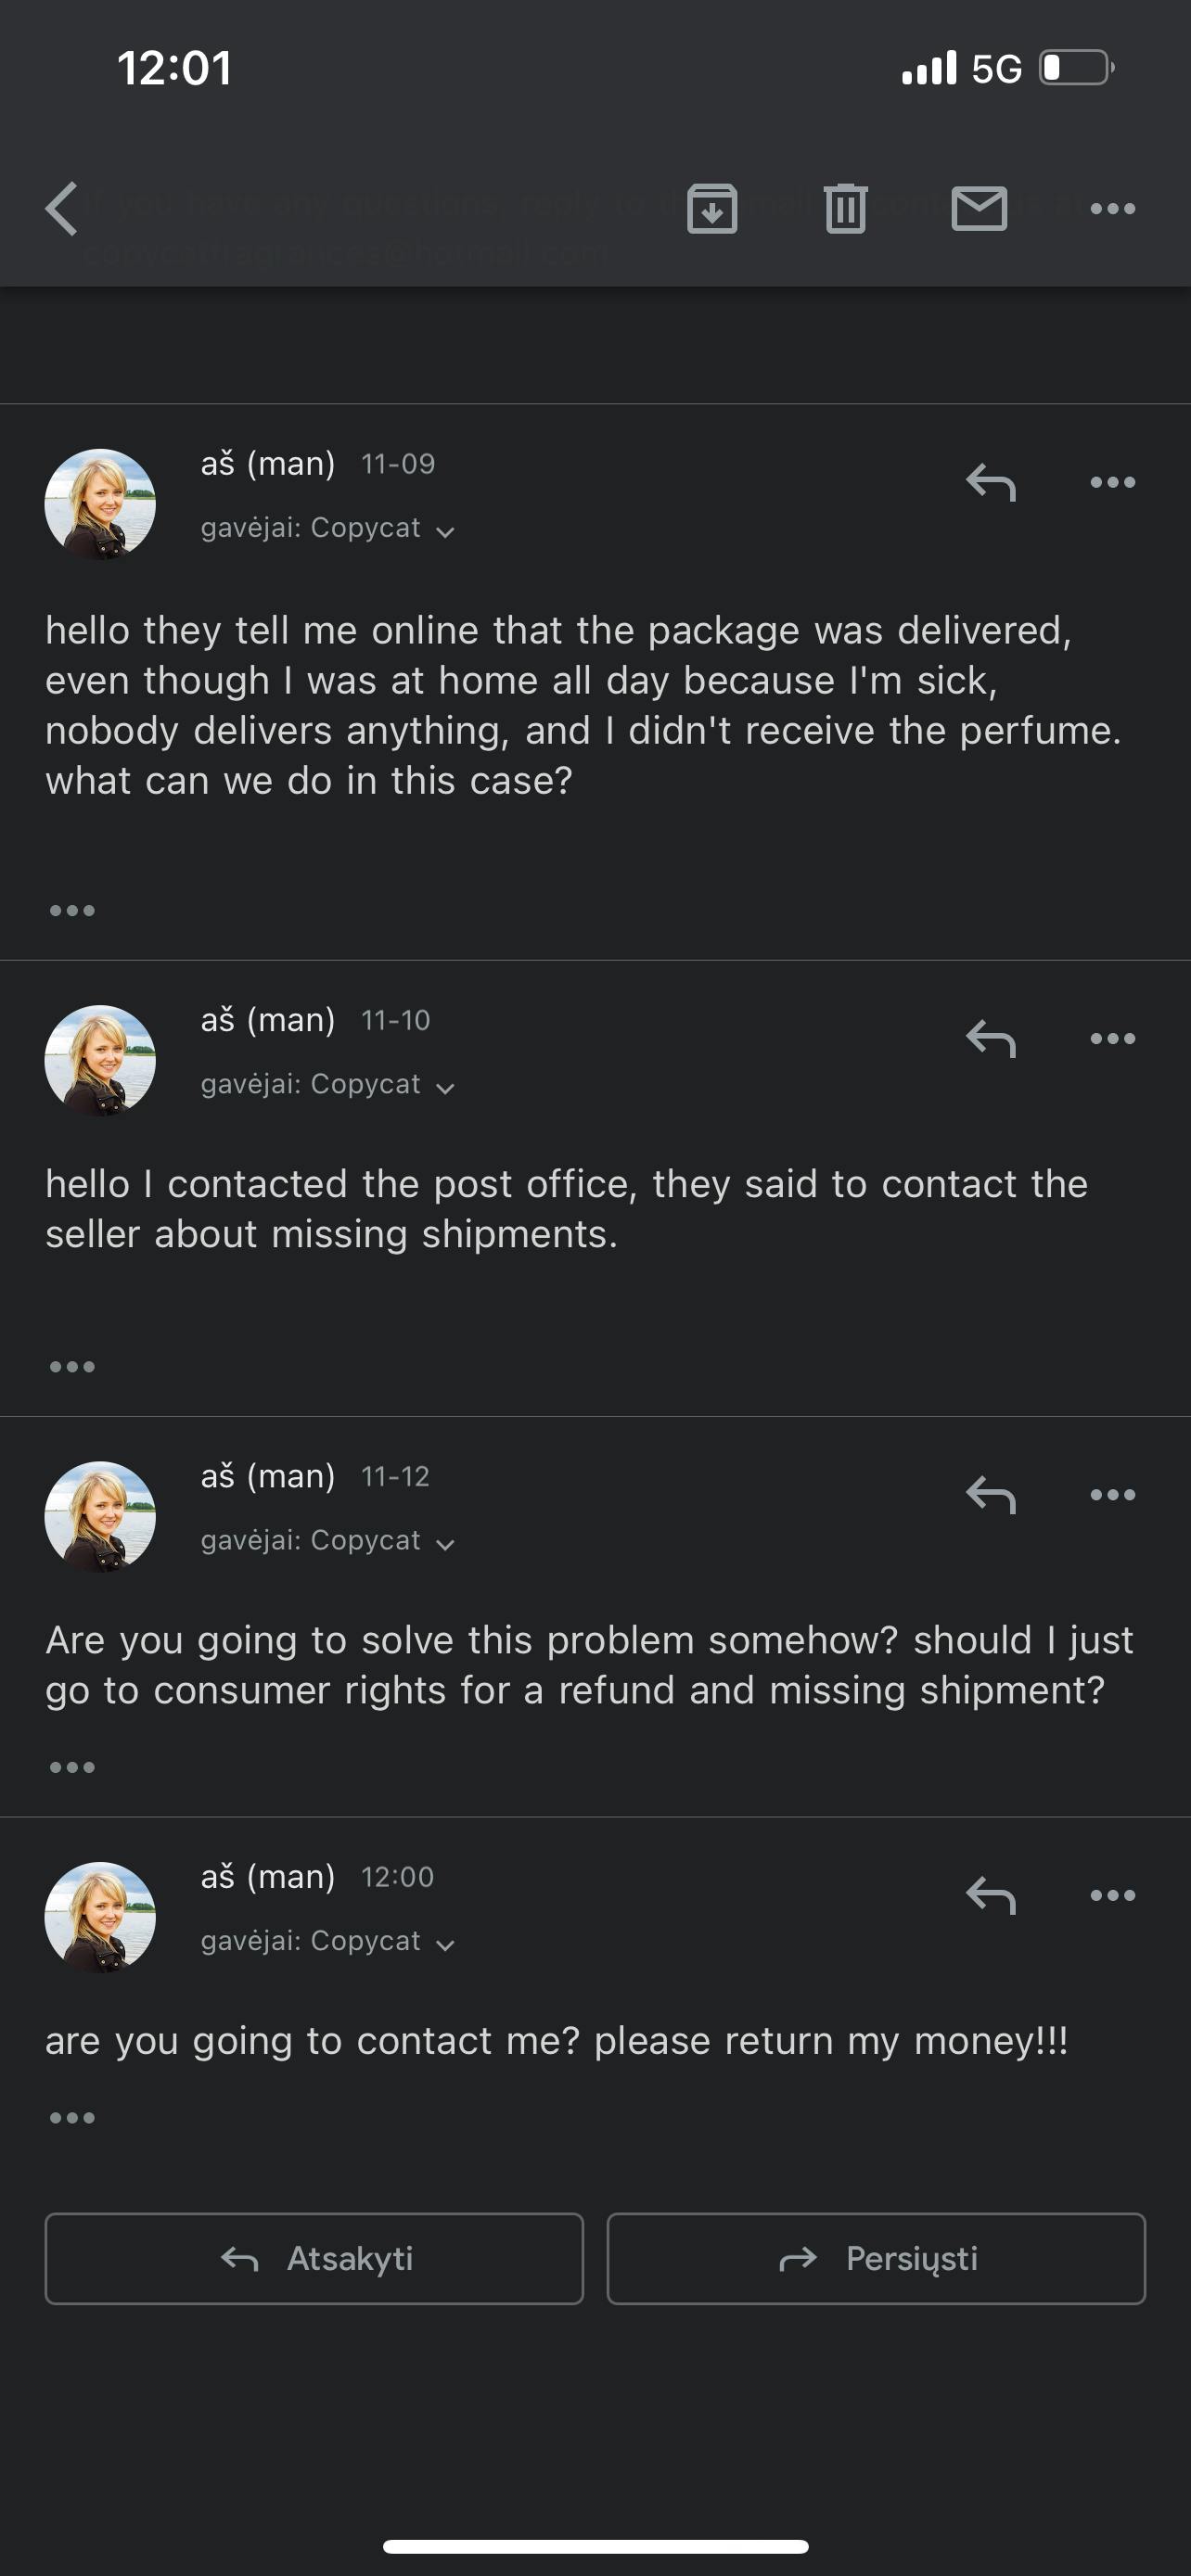Reply to the 11-12 message

[x=990, y=1495]
